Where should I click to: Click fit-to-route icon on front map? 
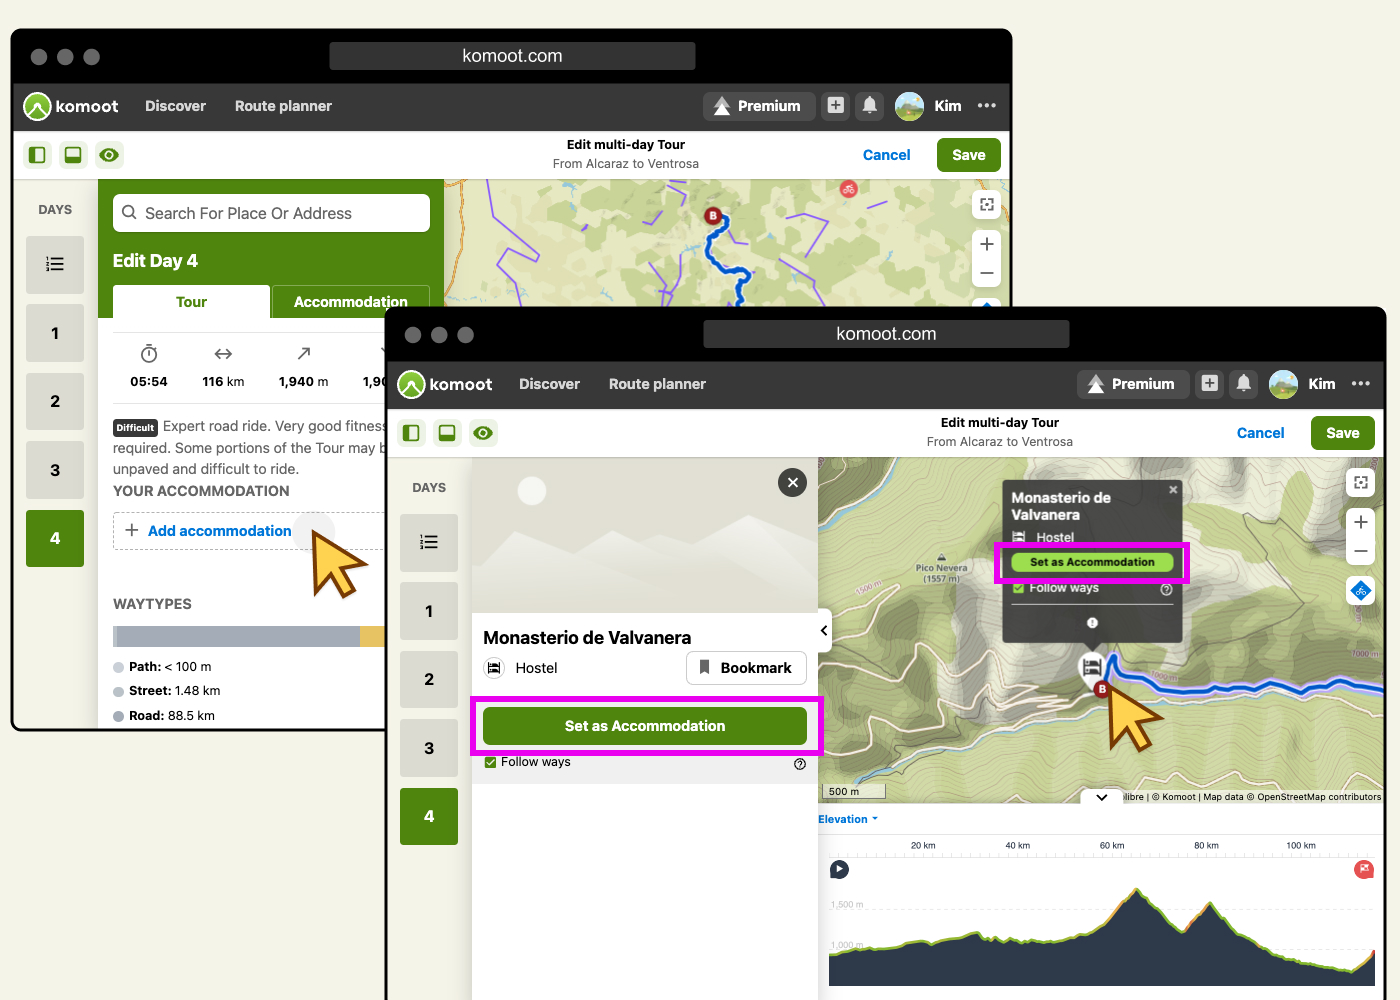point(1361,482)
